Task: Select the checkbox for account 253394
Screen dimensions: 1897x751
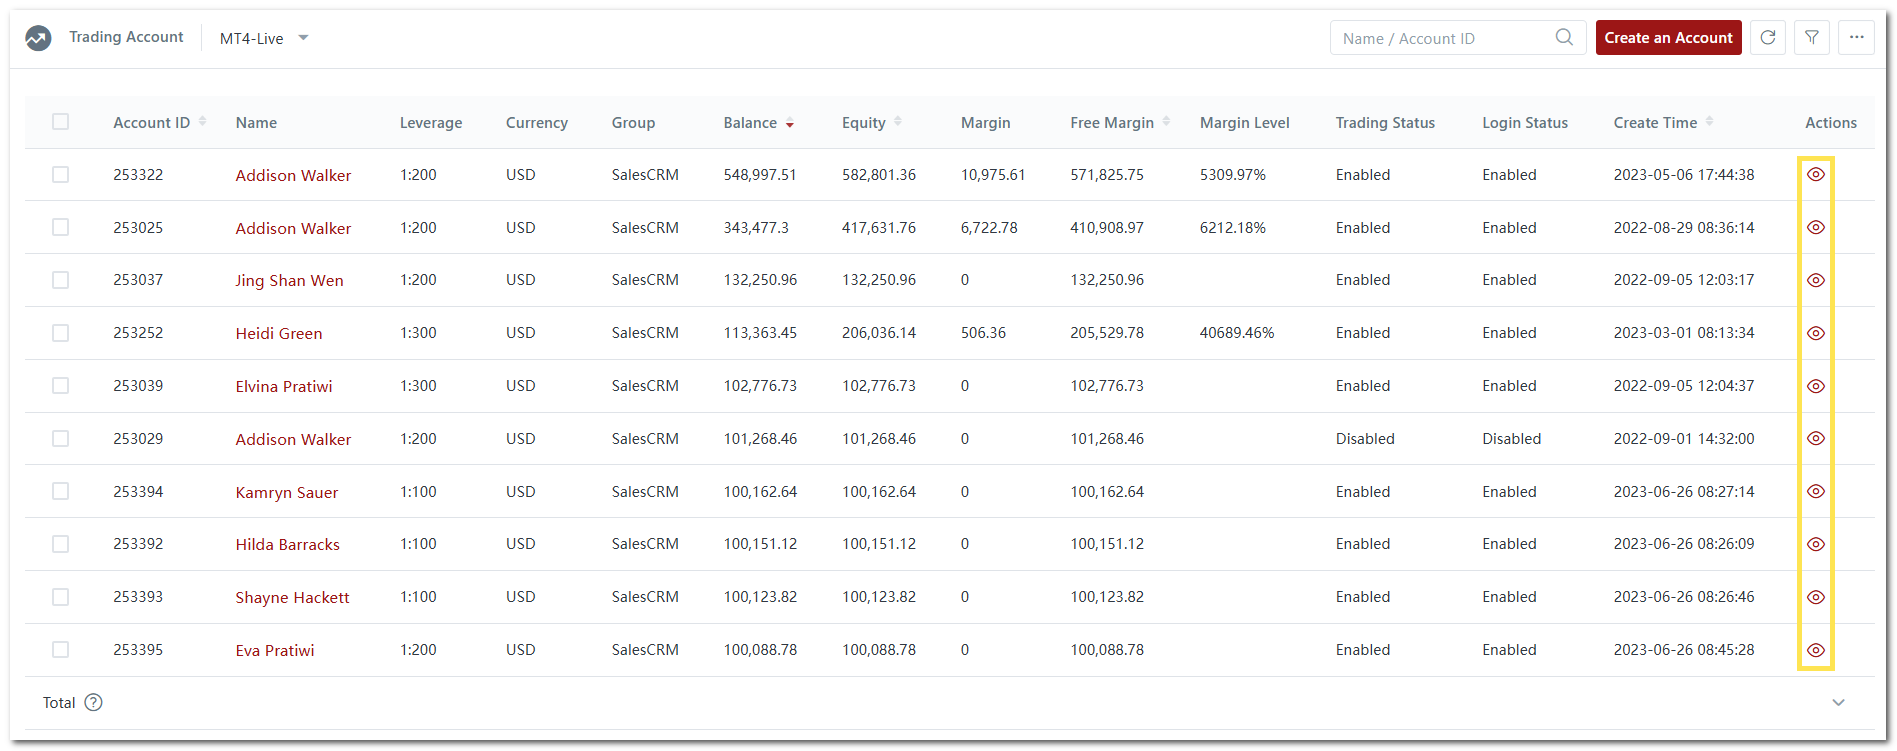Action: tap(61, 491)
